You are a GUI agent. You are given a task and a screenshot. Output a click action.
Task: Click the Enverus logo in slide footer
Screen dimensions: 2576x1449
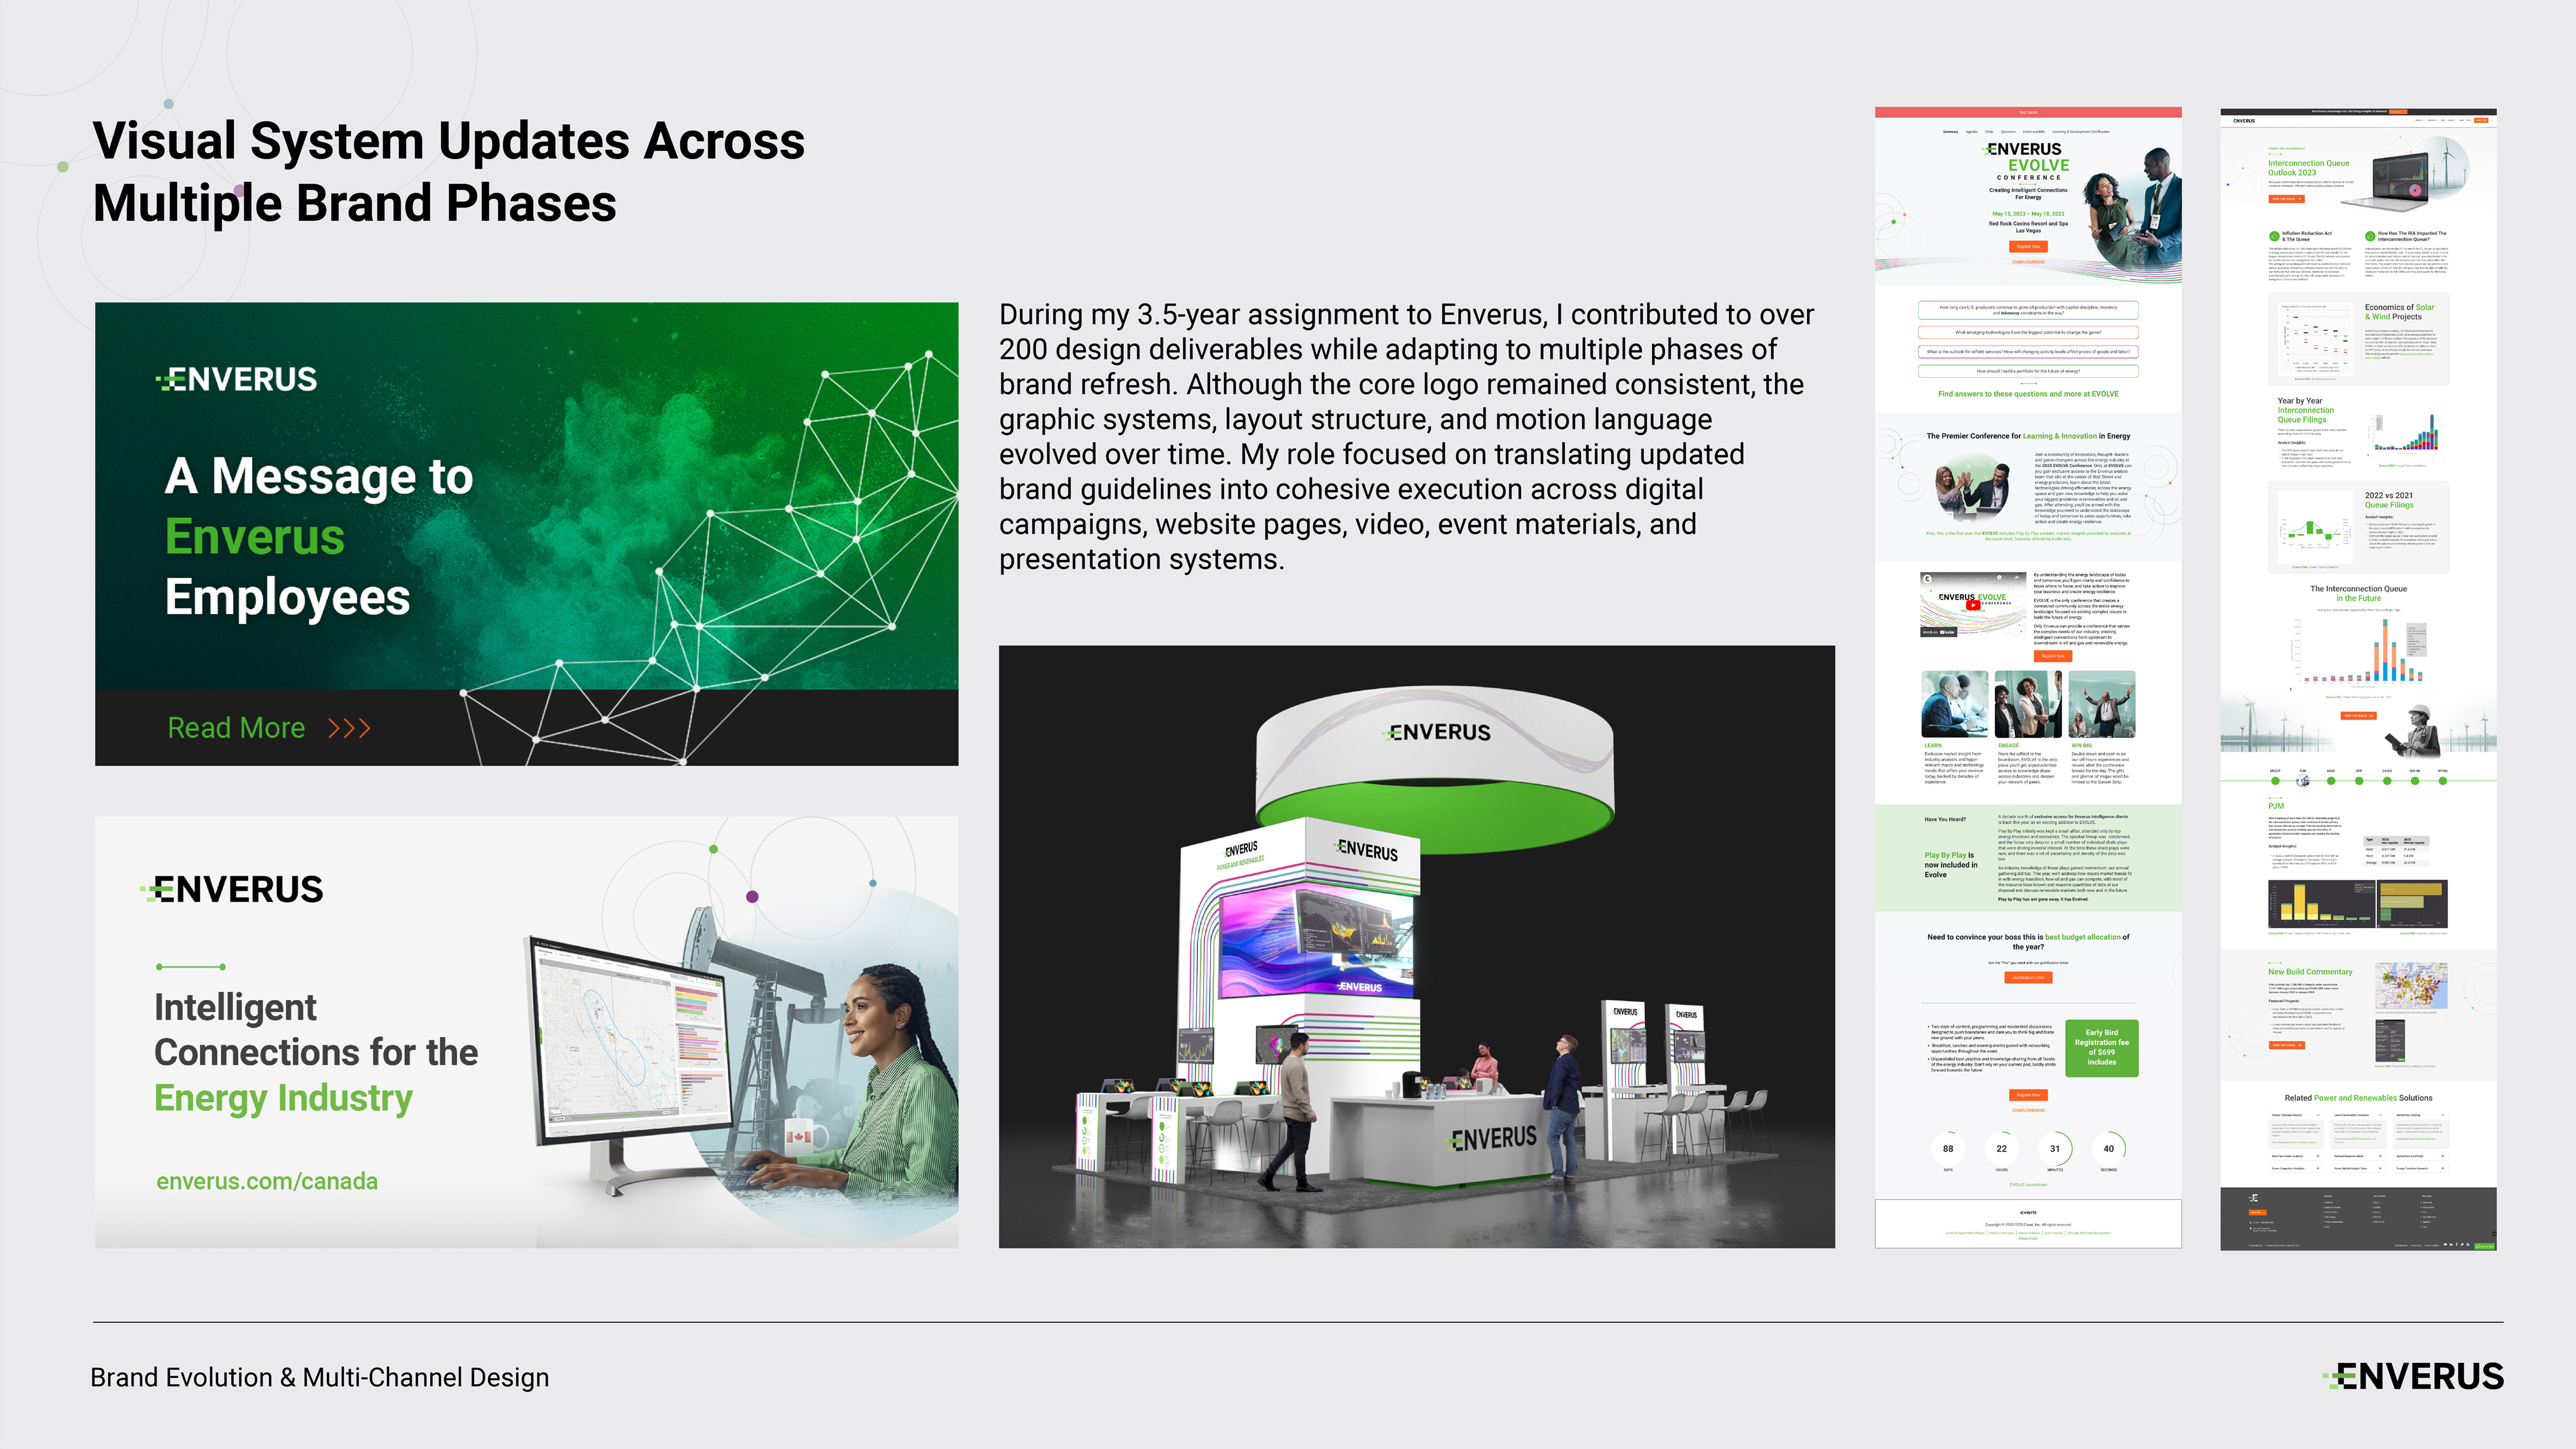(x=2413, y=1376)
